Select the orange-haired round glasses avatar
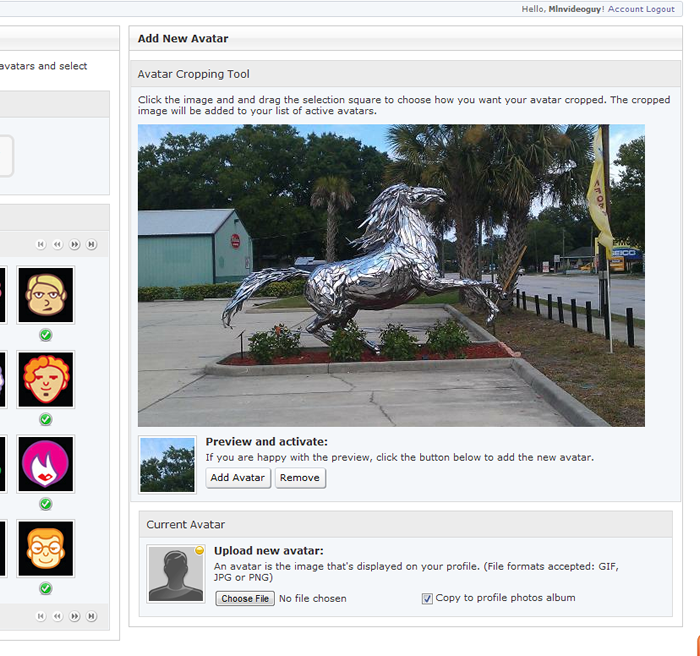 click(46, 548)
